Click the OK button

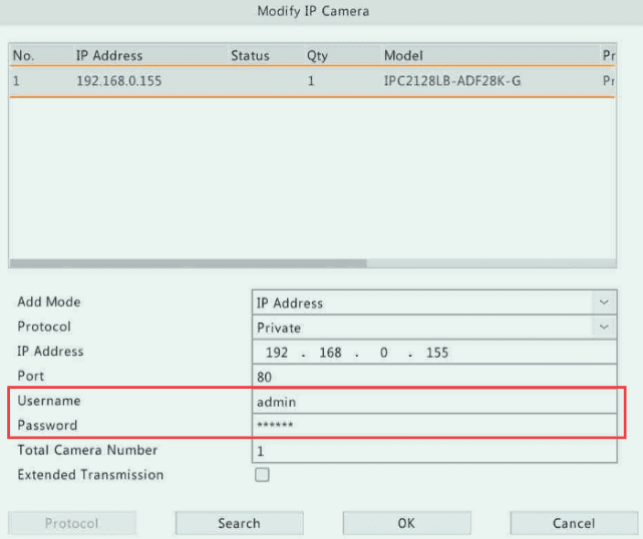pyautogui.click(x=406, y=523)
